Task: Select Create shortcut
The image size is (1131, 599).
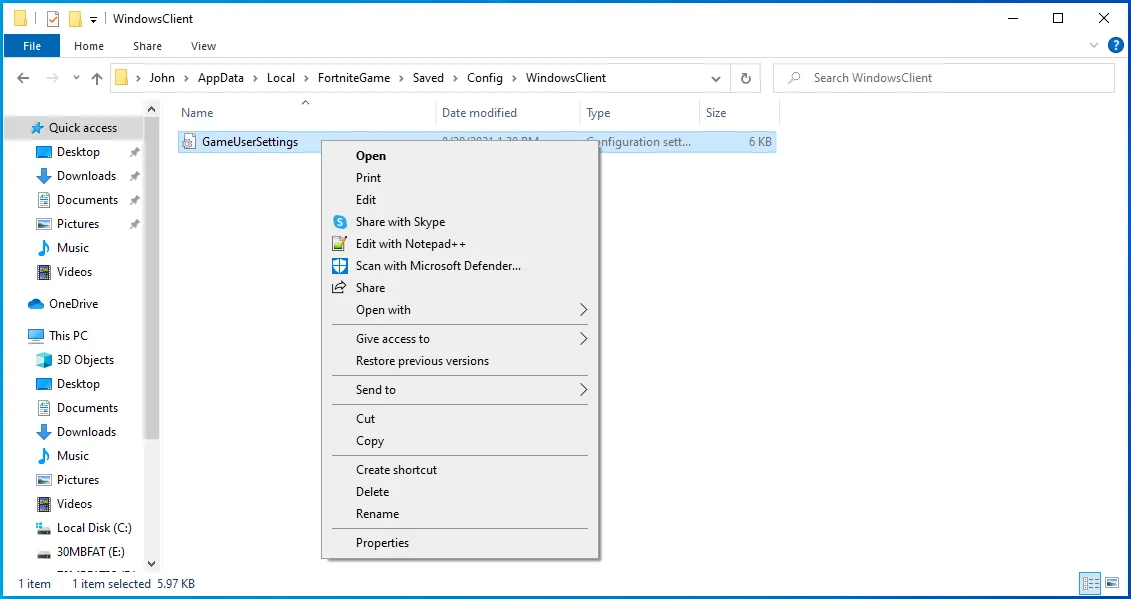Action: click(459, 470)
